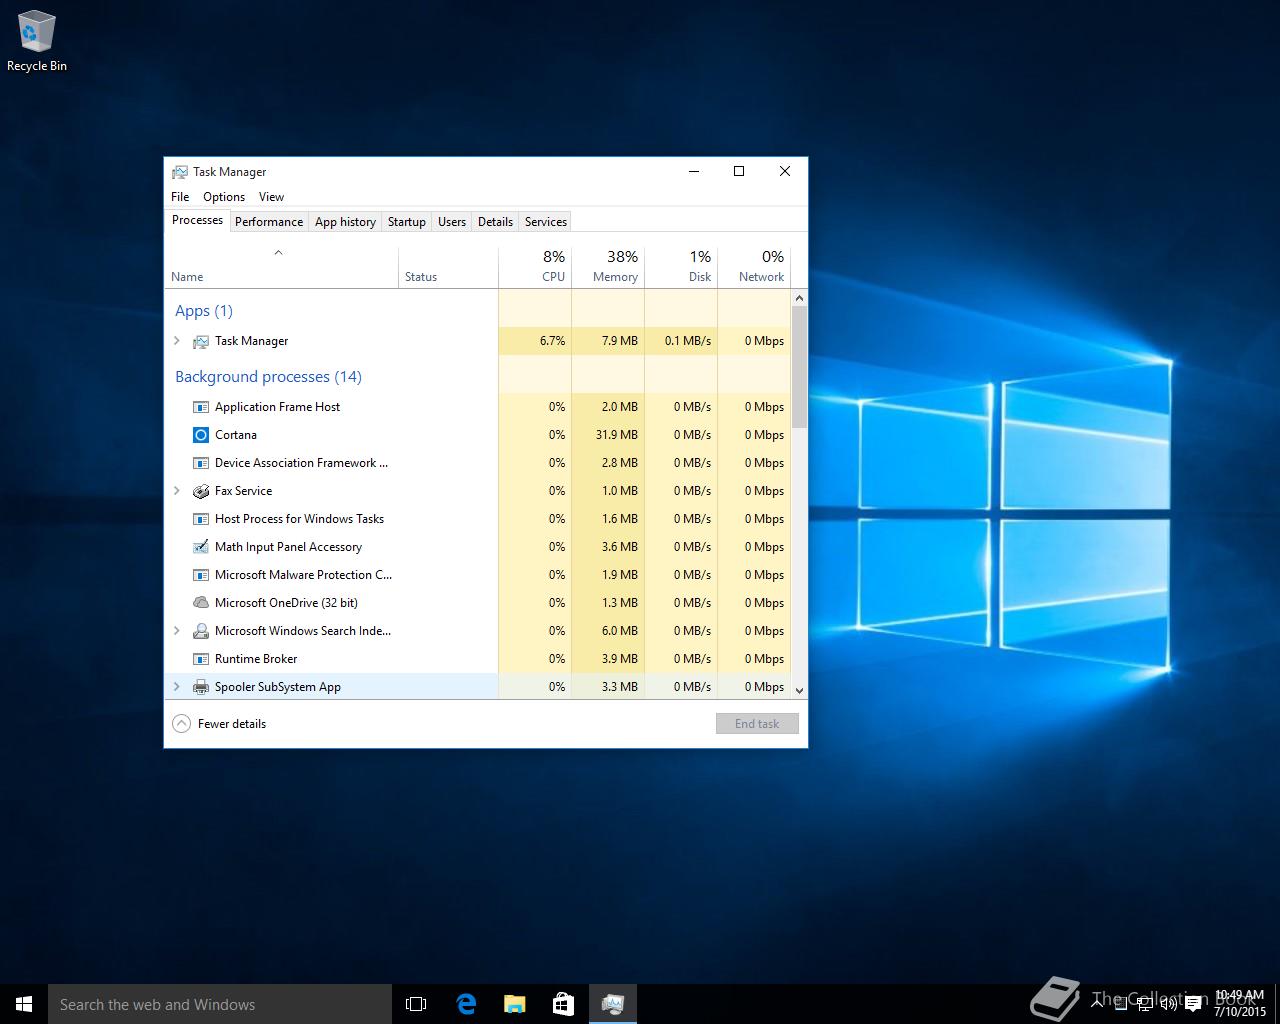This screenshot has width=1280, height=1024.
Task: Click the Windows Search Indexer icon
Action: tap(201, 631)
